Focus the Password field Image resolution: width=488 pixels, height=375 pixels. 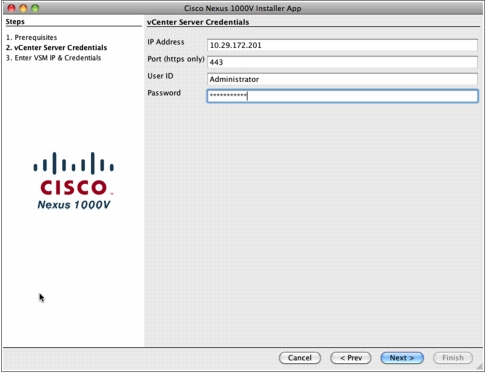tap(342, 96)
